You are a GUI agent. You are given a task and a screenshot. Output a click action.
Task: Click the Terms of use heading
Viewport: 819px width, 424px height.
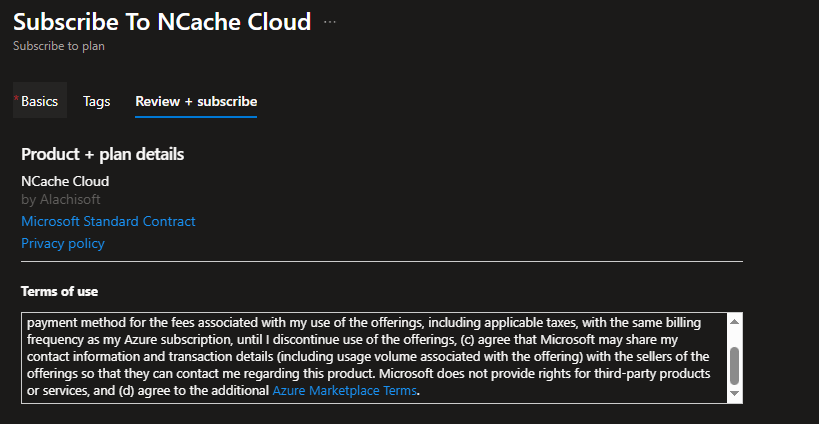[x=60, y=291]
